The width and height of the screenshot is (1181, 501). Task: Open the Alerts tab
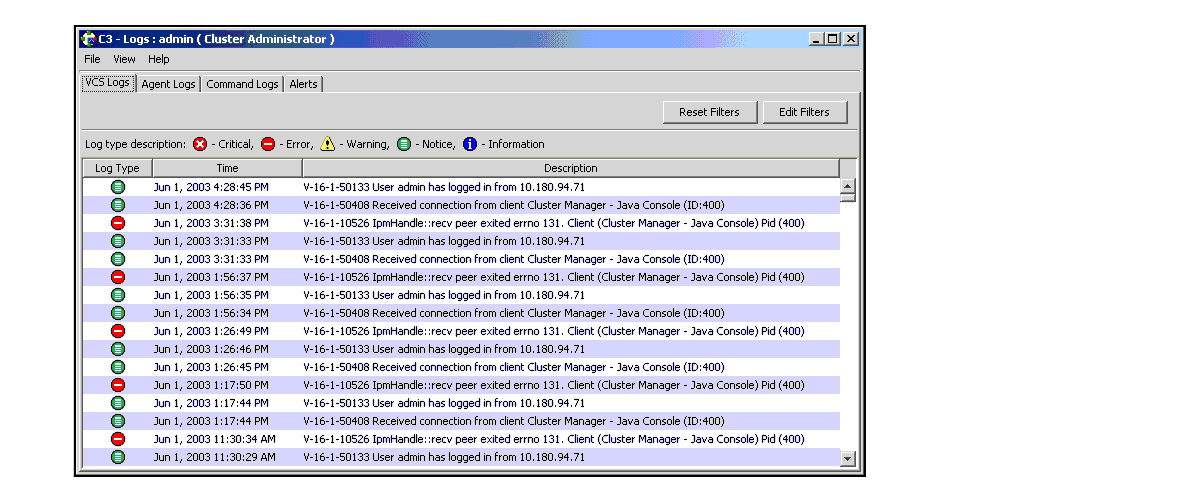pyautogui.click(x=303, y=84)
